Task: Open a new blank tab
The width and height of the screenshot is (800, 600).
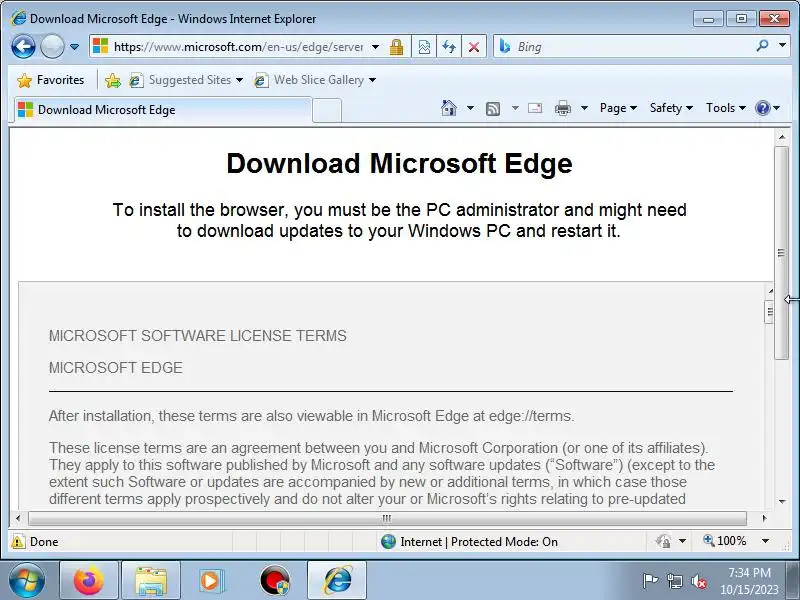Action: [x=327, y=110]
